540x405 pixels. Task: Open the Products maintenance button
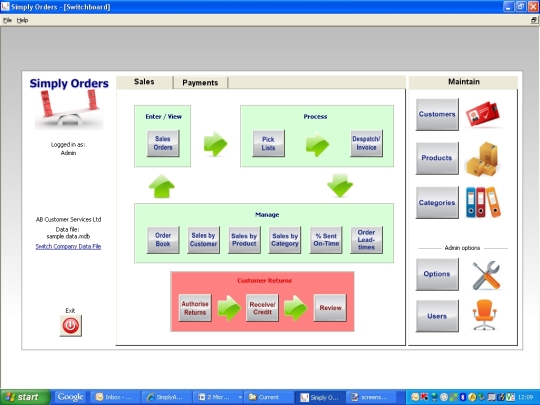(x=437, y=158)
